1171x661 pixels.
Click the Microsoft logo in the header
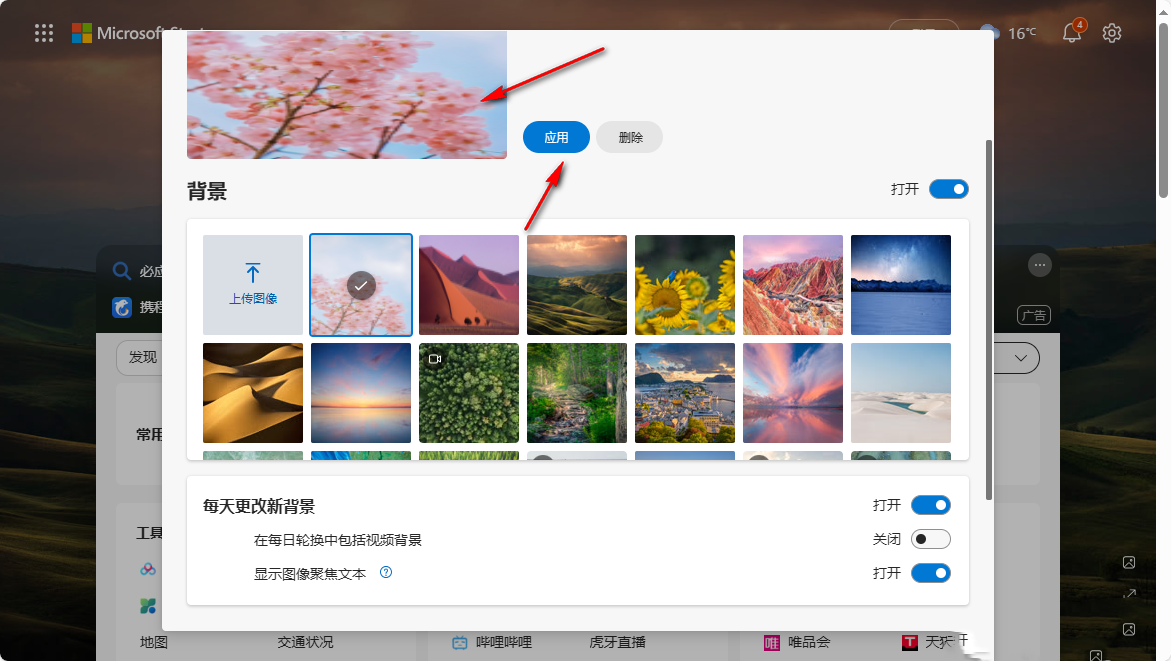coord(82,33)
